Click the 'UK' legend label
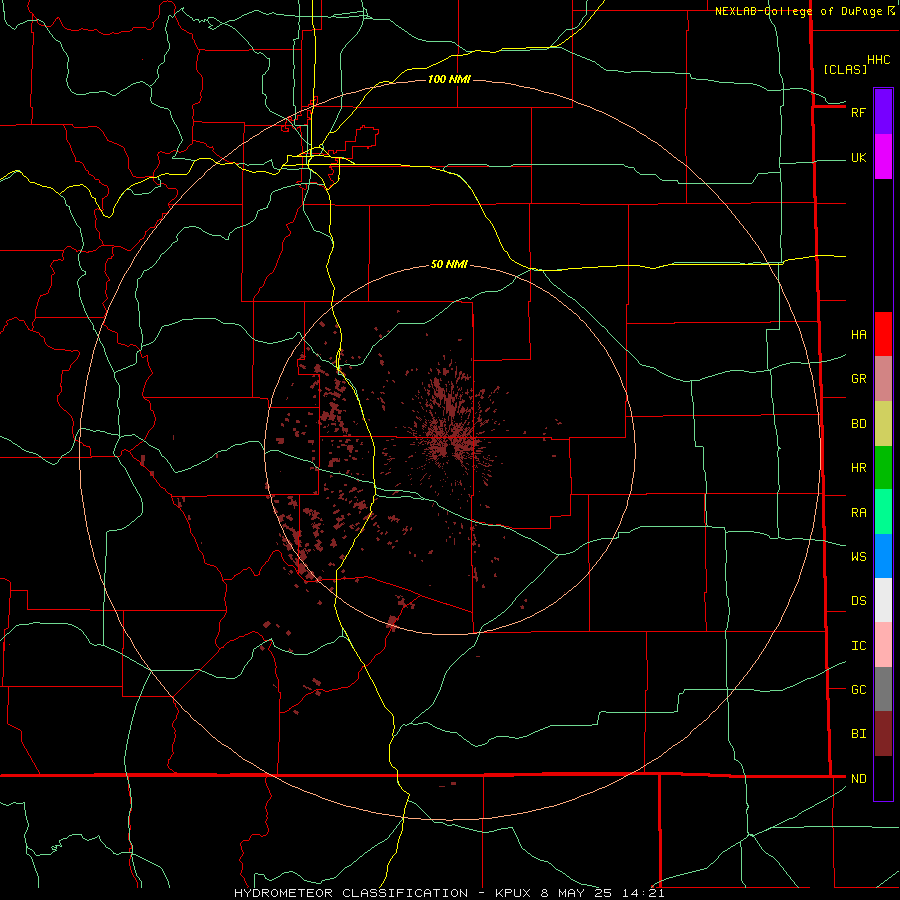The image size is (900, 900). (x=859, y=158)
